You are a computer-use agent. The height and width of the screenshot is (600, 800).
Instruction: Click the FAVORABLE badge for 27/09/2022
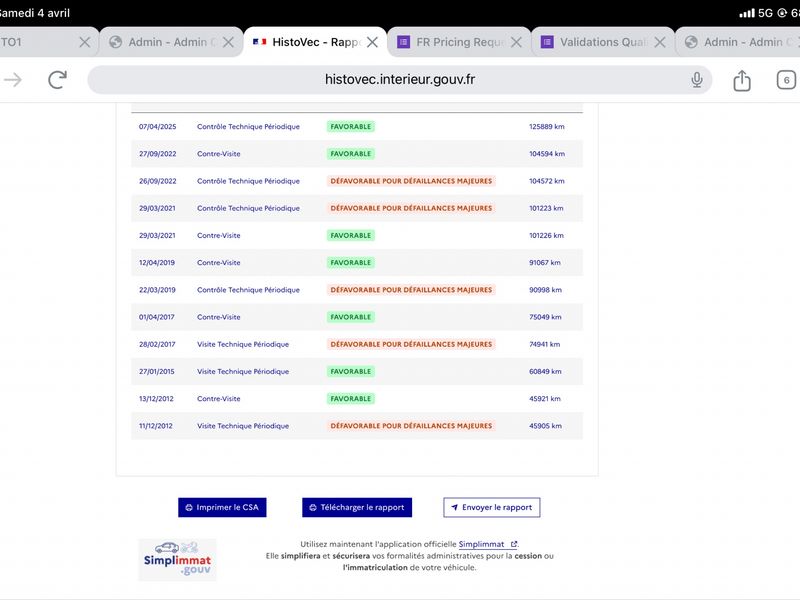tap(351, 154)
